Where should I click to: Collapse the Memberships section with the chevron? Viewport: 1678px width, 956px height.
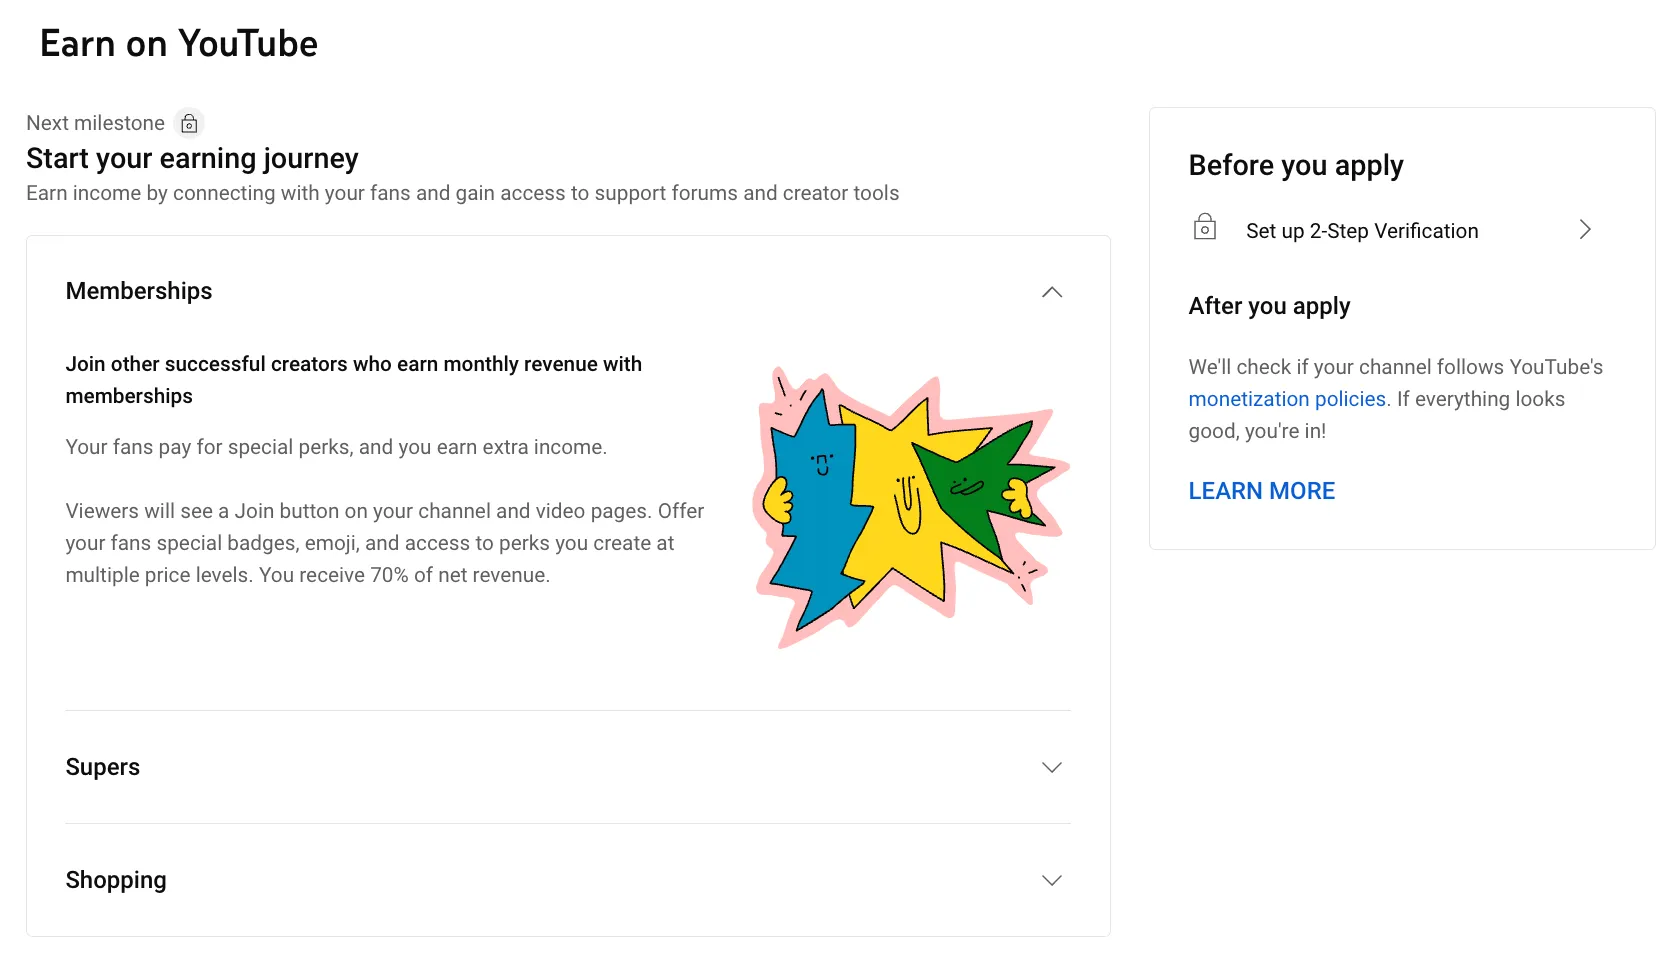(1051, 292)
